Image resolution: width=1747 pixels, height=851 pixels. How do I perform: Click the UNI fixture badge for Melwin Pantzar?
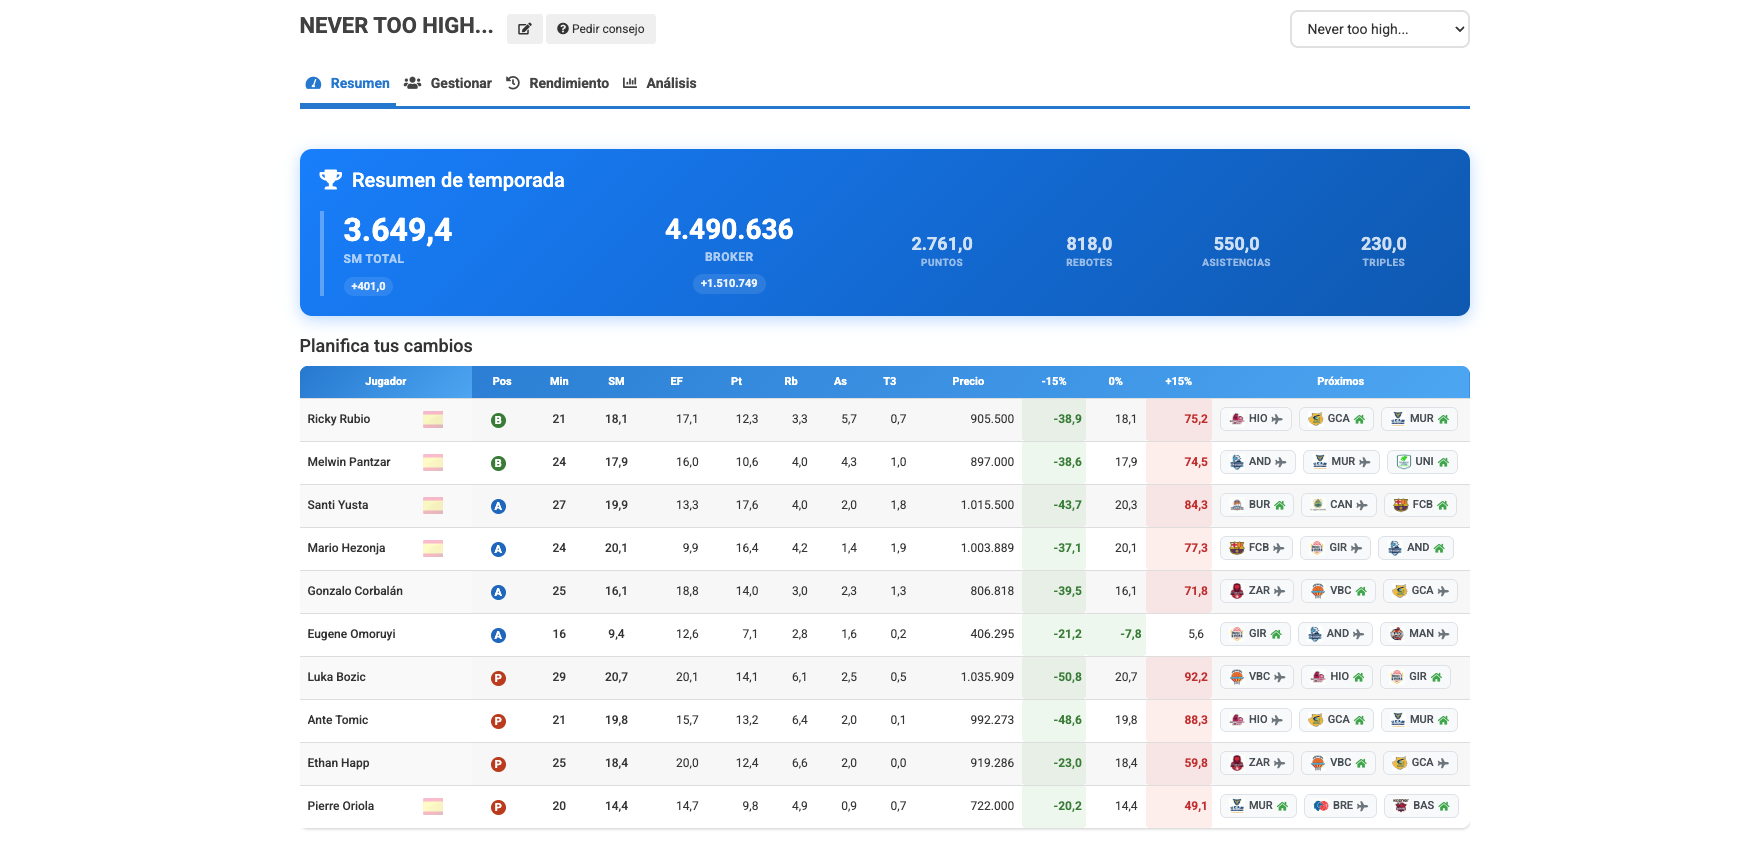[x=1422, y=462]
